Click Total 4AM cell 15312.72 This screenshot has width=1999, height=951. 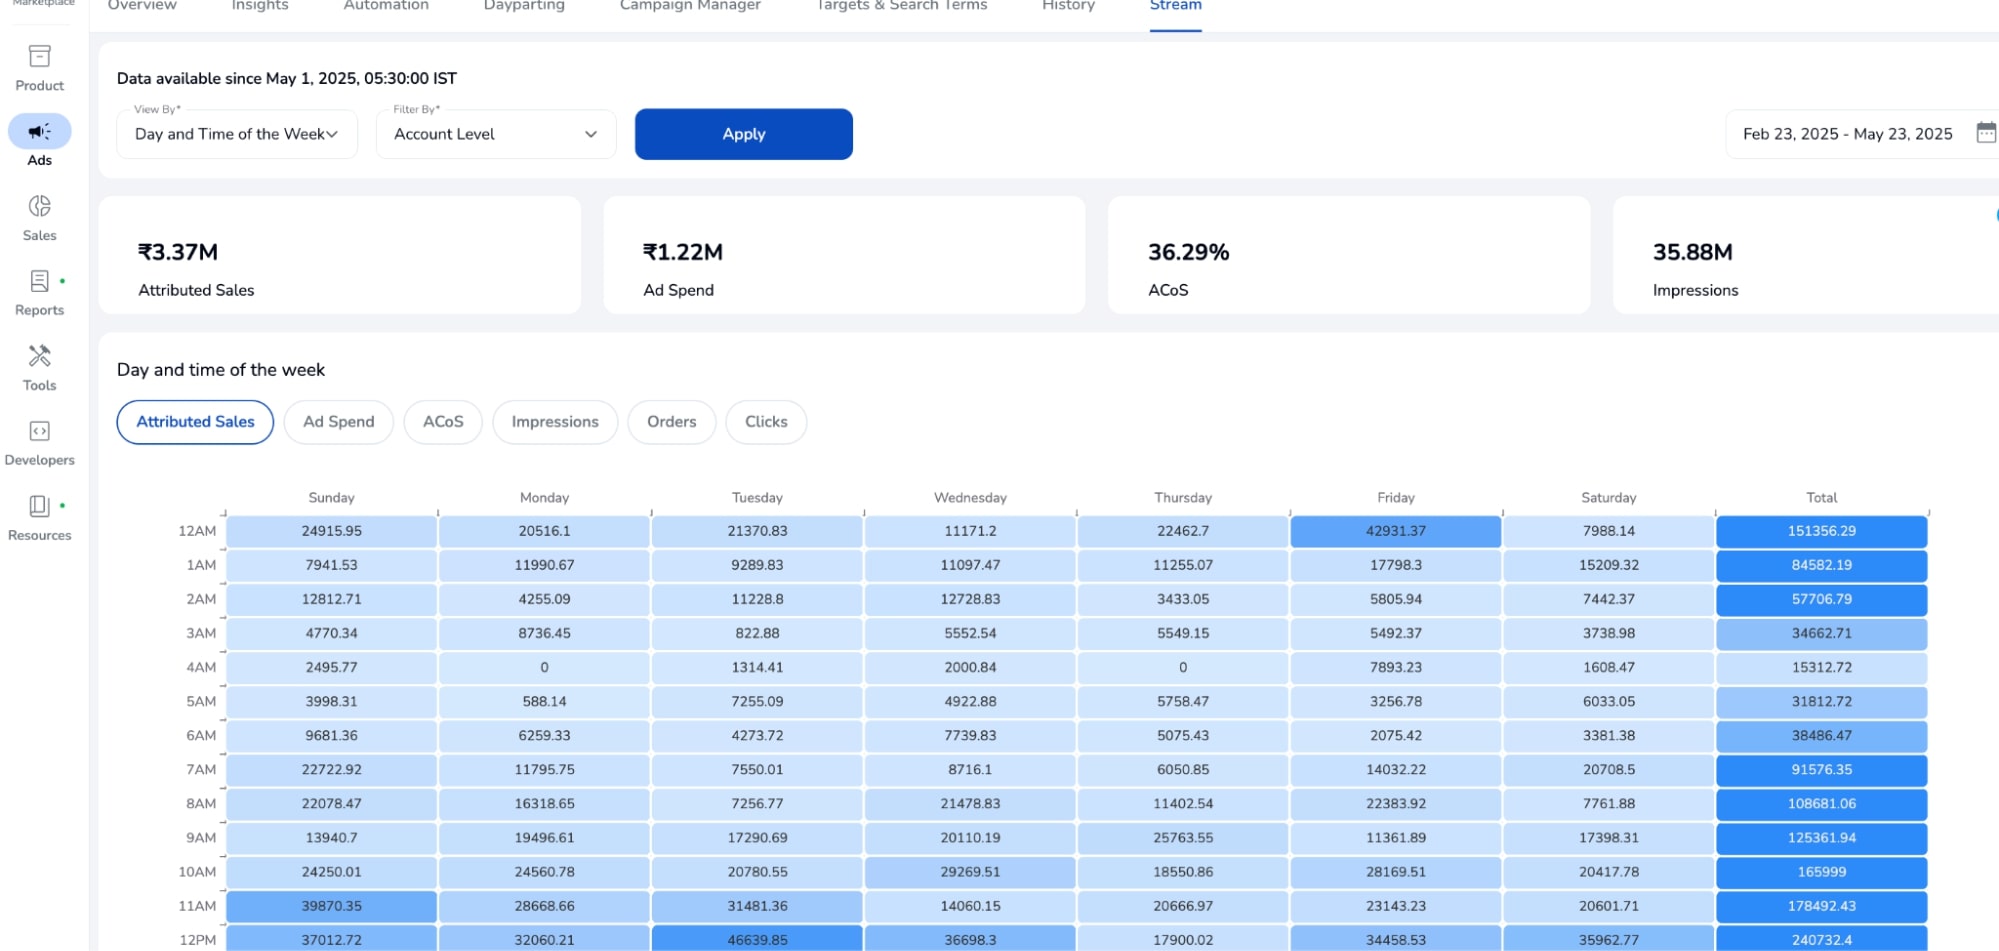pos(1822,667)
